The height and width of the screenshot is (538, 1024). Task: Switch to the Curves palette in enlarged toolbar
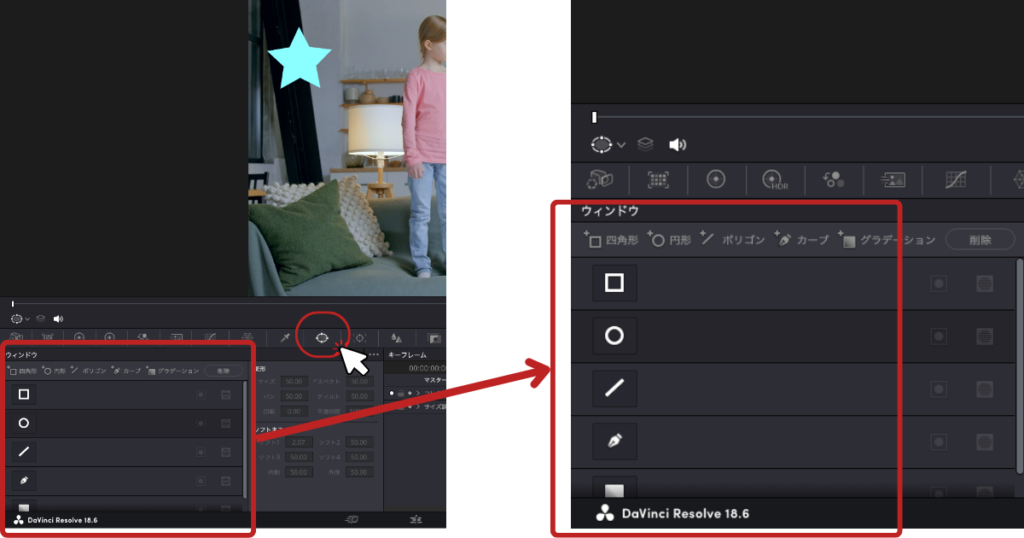pyautogui.click(x=955, y=180)
